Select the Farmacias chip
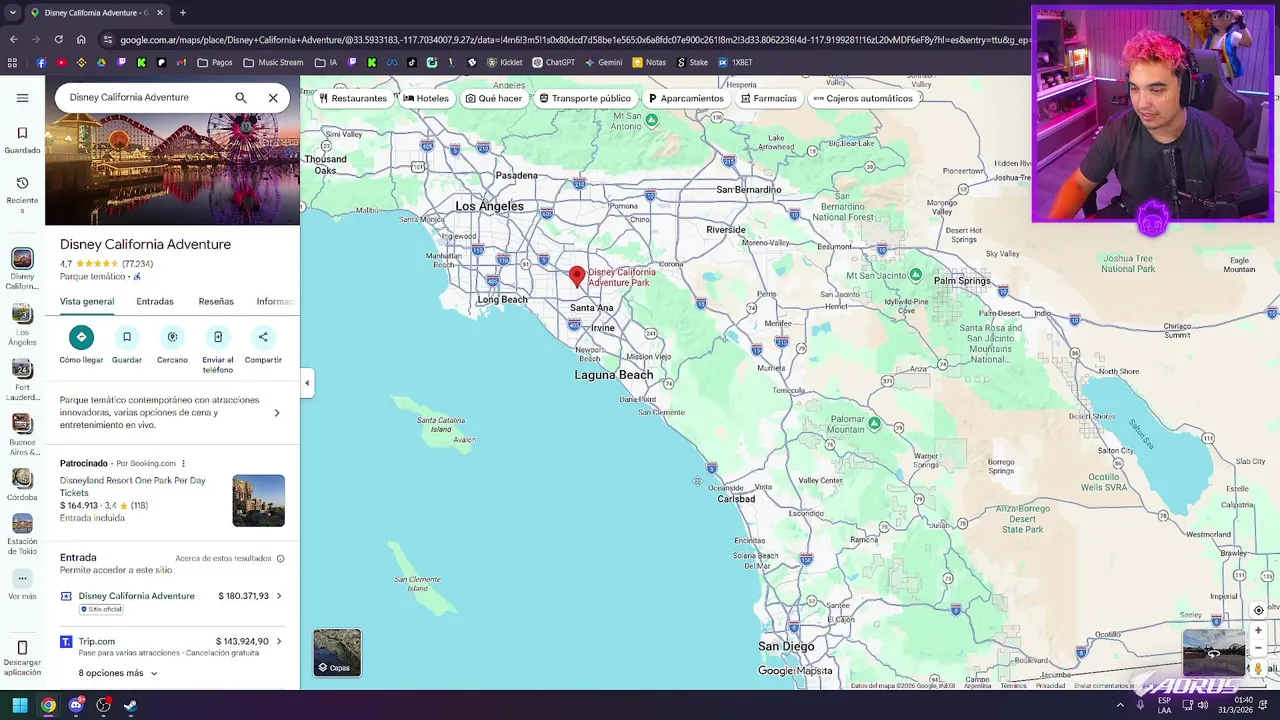Screen dimensions: 1280x720 [769, 98]
